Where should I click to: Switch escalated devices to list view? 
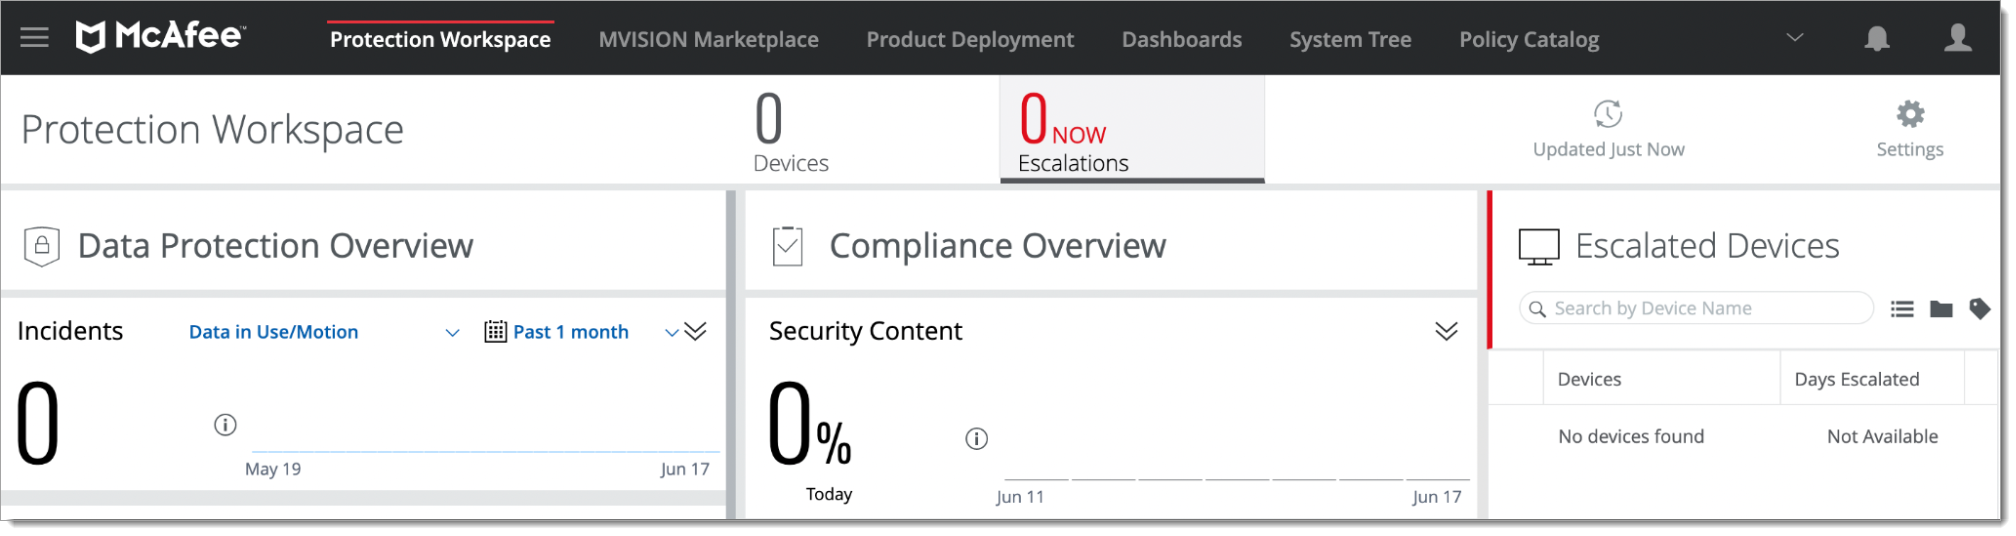[1902, 309]
